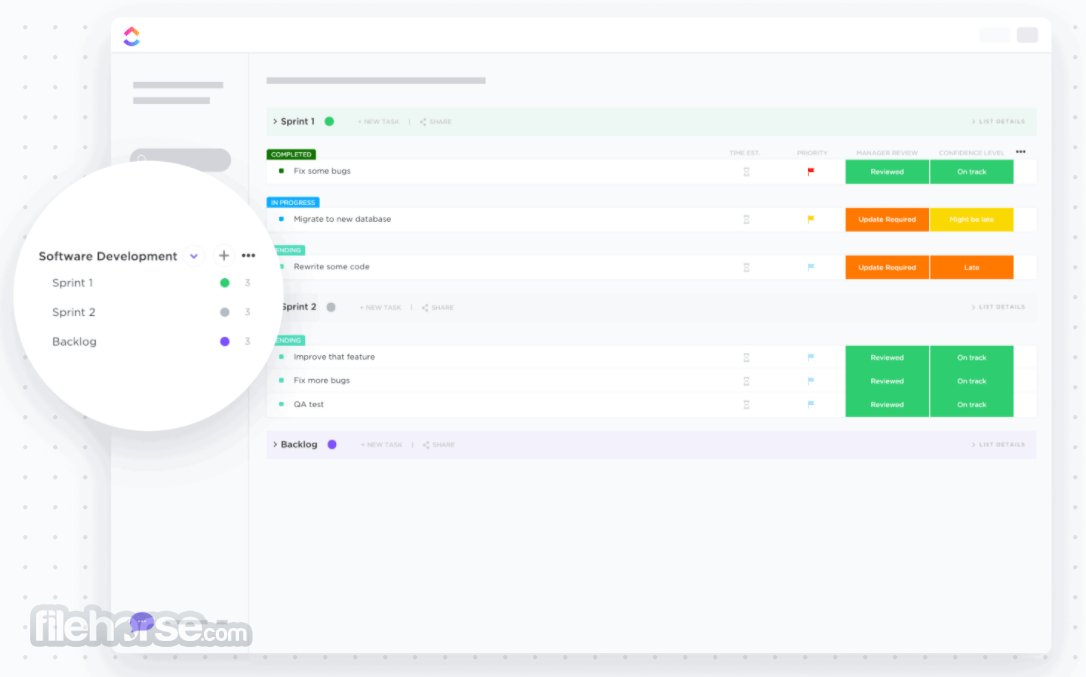This screenshot has width=1086, height=677.
Task: Click the Manager Review column header
Action: (x=887, y=153)
